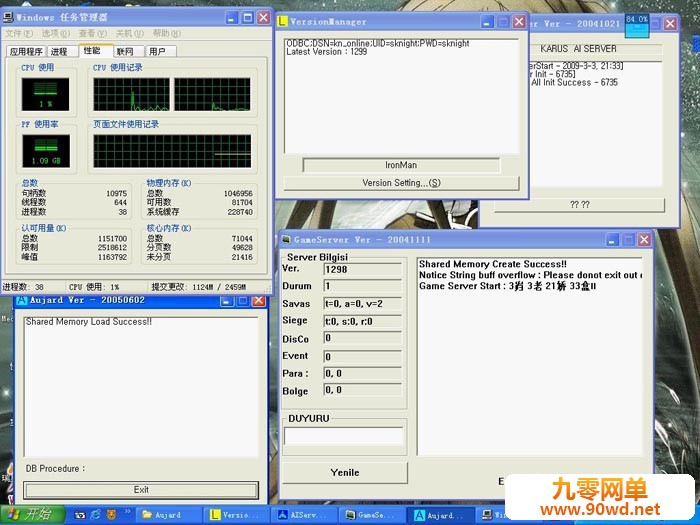Click the camera quick launch icon

[x=80, y=515]
